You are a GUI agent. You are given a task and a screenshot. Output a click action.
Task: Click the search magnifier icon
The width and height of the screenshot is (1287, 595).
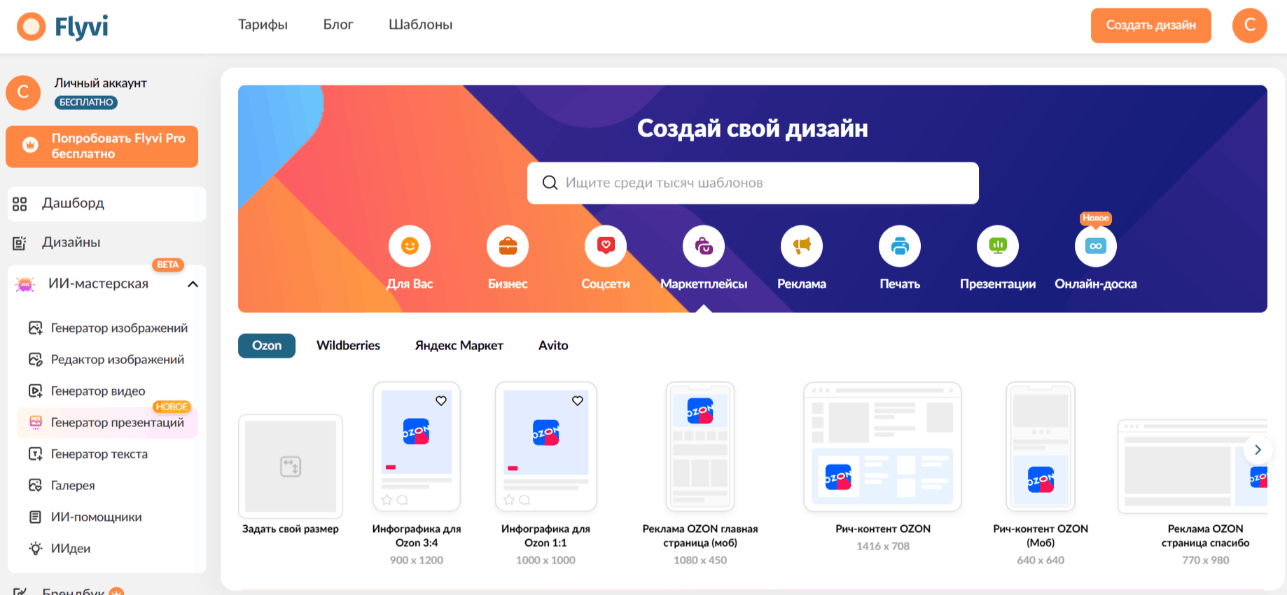550,183
